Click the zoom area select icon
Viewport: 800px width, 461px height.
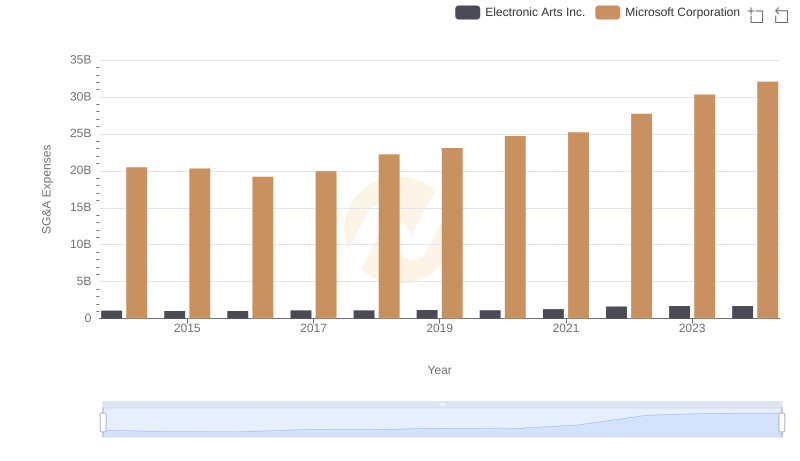(x=756, y=15)
